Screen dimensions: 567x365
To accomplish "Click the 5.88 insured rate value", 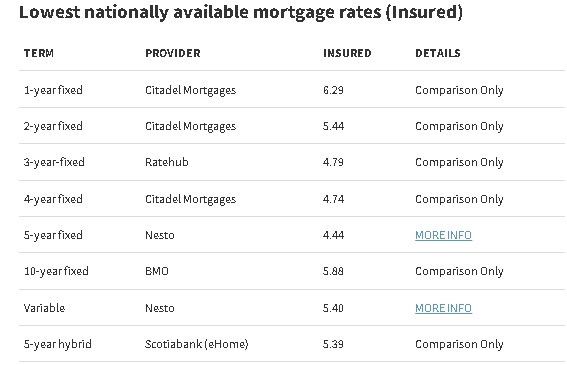I will [333, 271].
